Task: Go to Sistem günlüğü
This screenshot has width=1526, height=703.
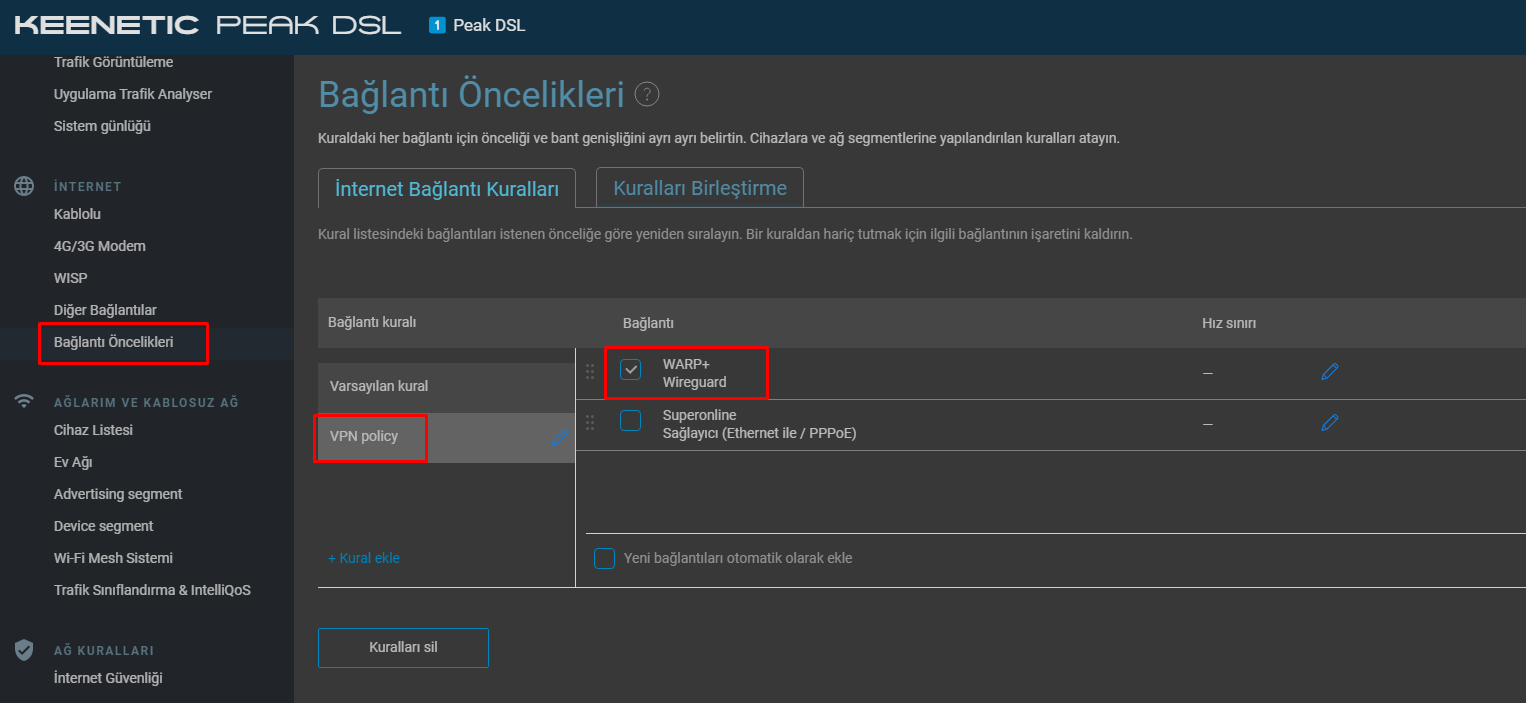Action: [102, 126]
